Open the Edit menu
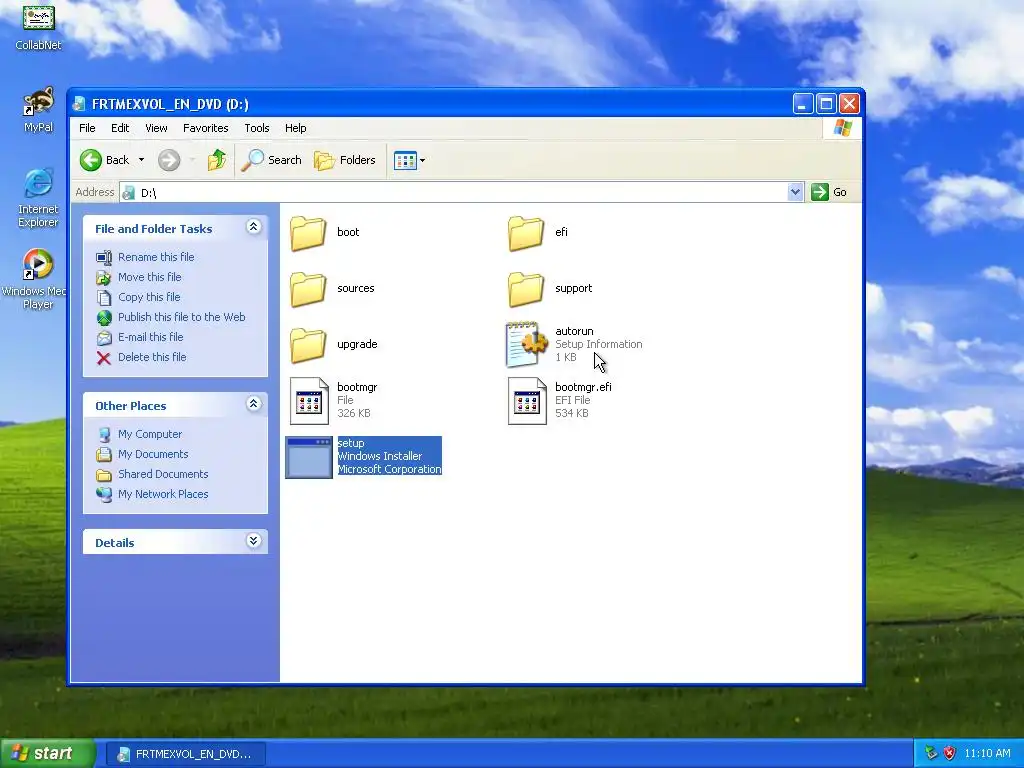This screenshot has width=1024, height=768. pos(120,128)
